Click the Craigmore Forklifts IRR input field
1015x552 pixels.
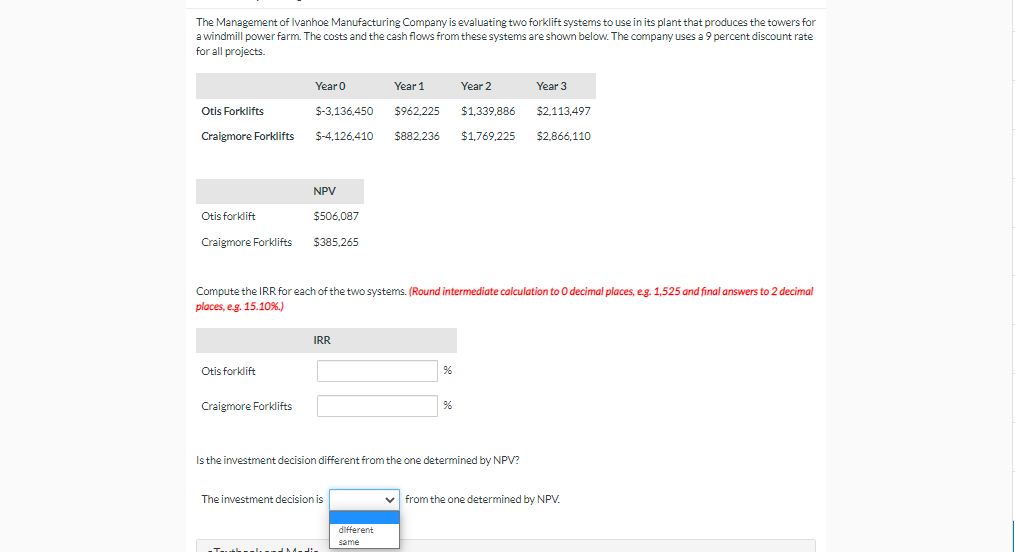pyautogui.click(x=377, y=406)
